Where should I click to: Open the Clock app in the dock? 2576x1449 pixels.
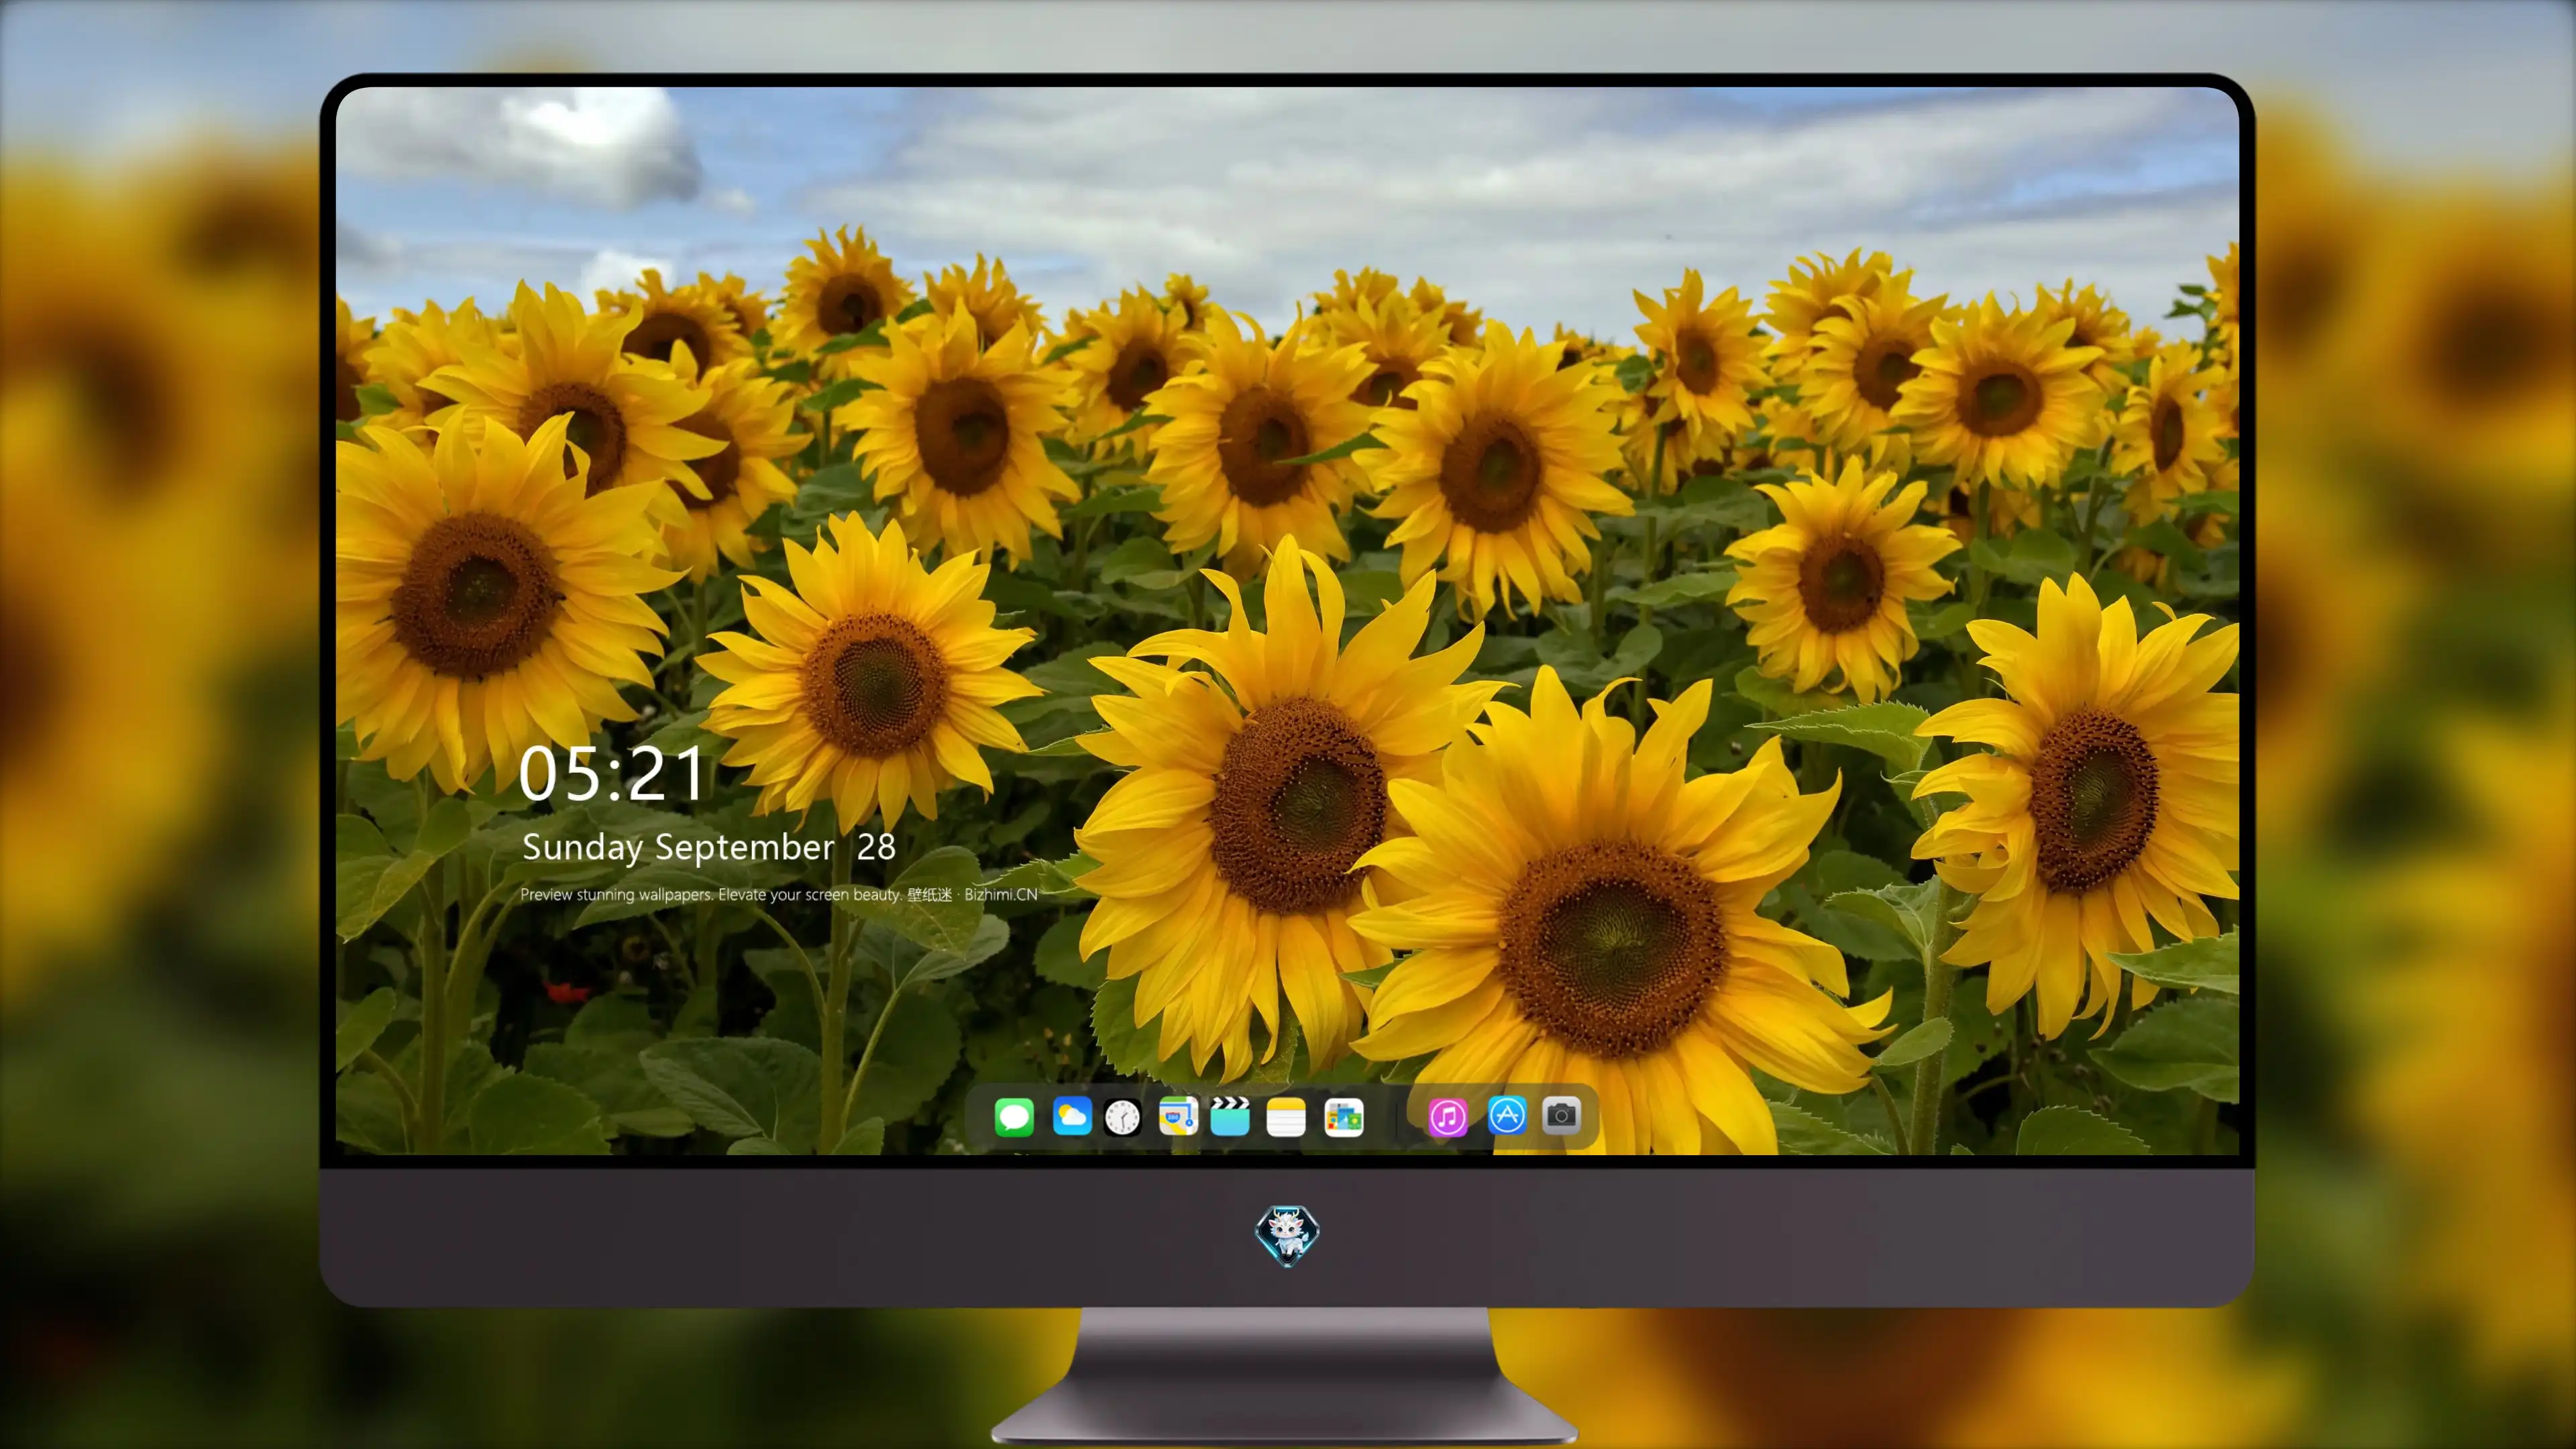pyautogui.click(x=1122, y=1117)
